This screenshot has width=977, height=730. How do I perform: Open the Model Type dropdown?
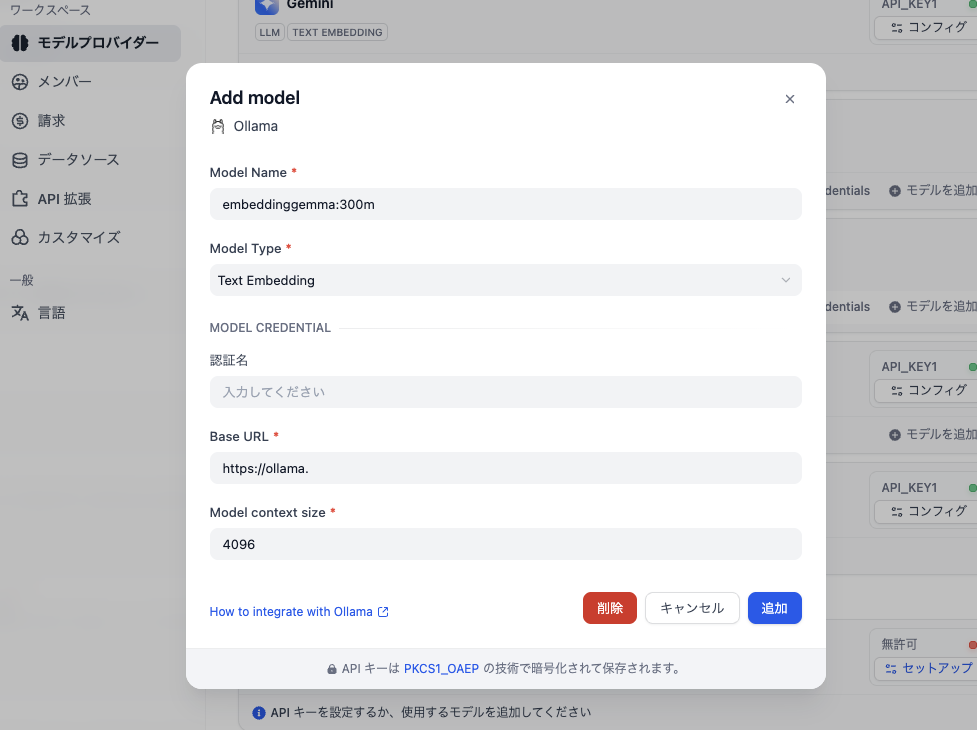505,280
